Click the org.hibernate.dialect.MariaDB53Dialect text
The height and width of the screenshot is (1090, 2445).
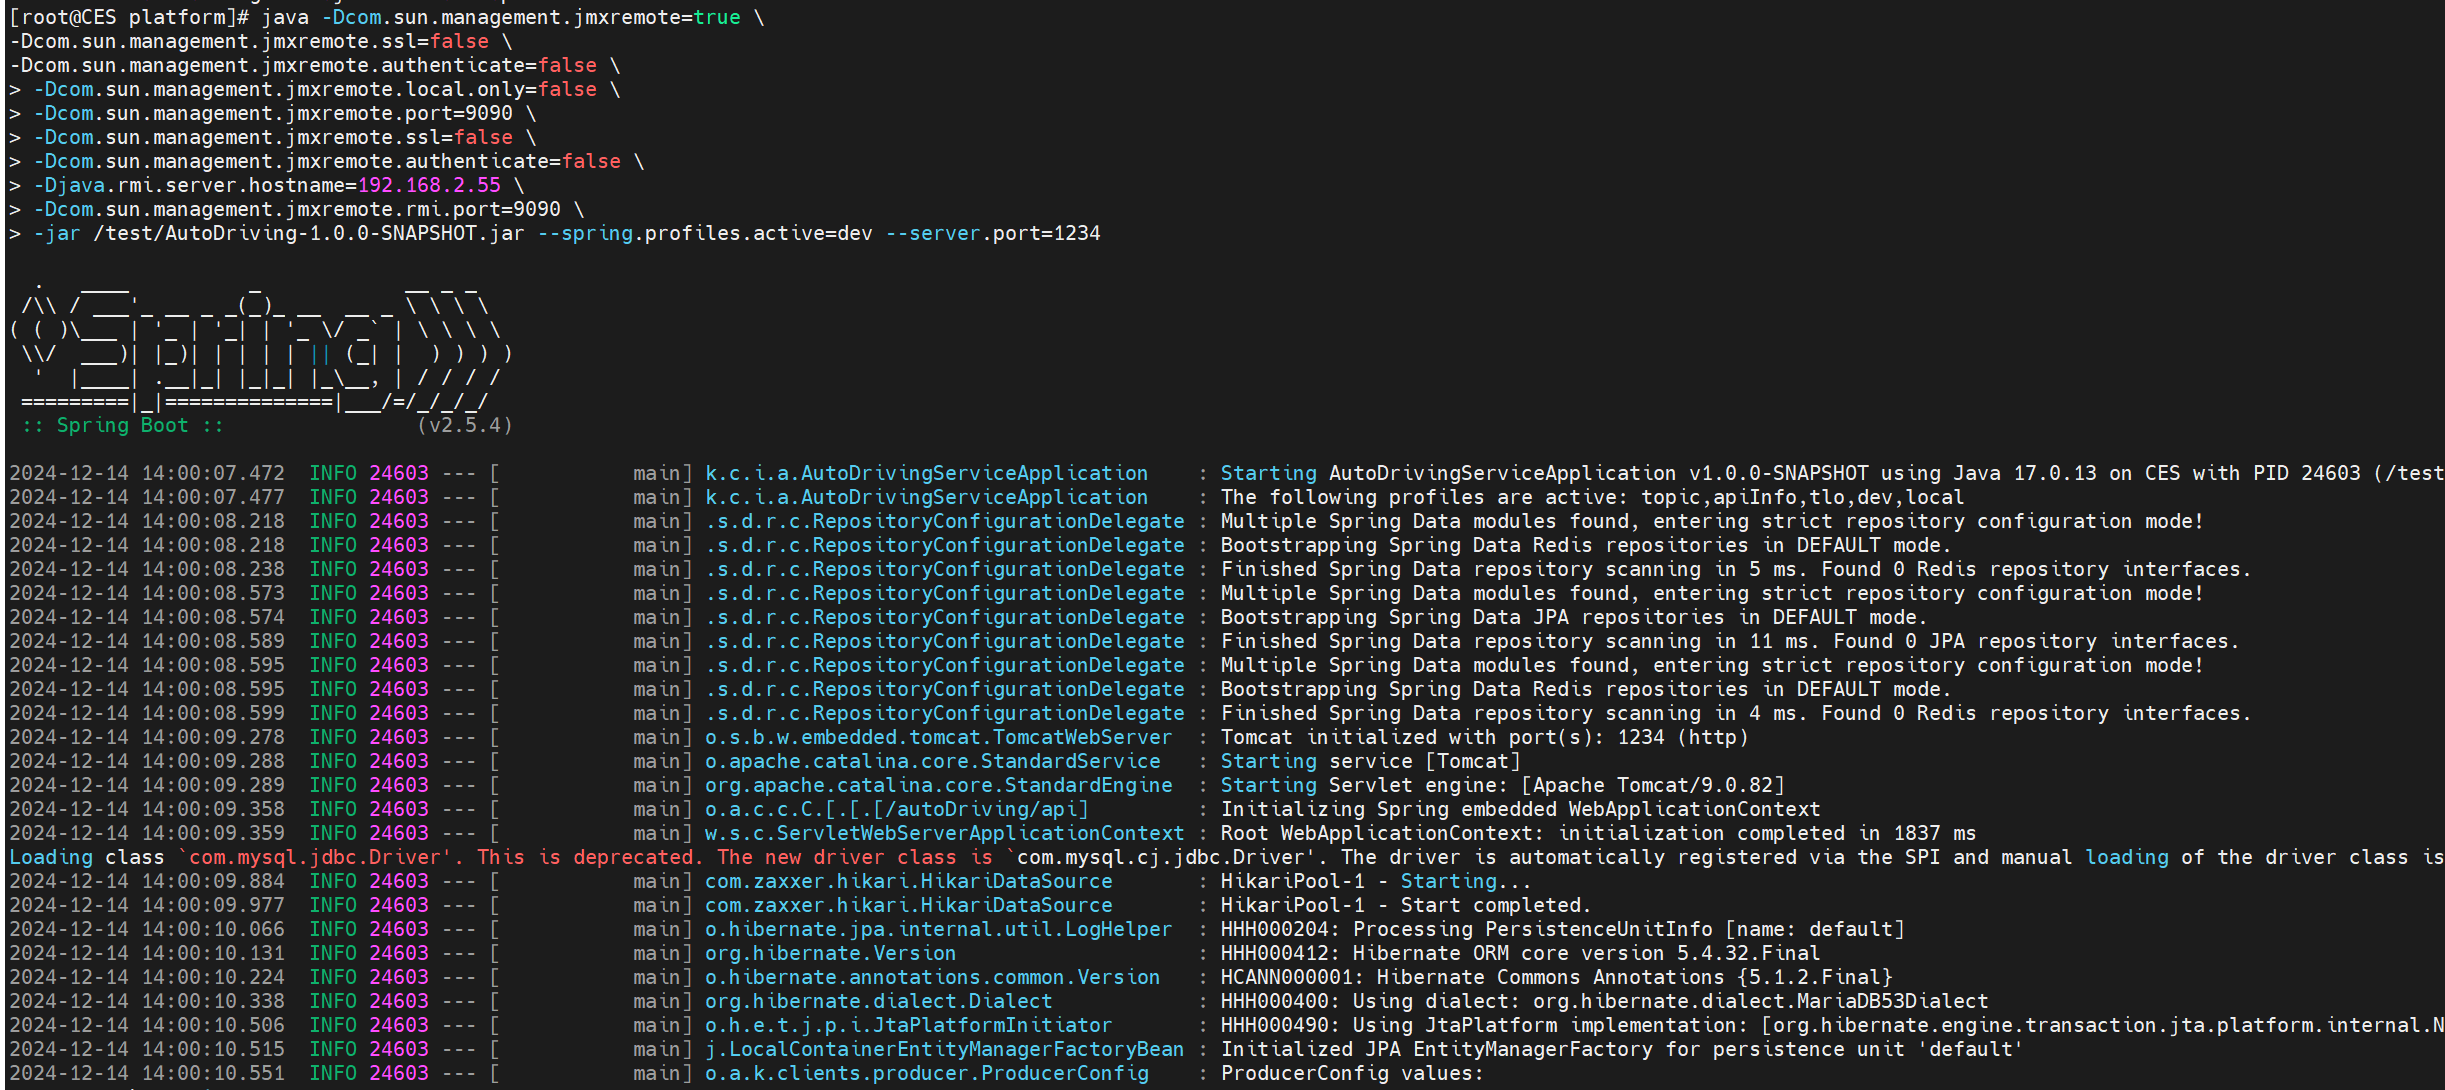(1760, 1001)
